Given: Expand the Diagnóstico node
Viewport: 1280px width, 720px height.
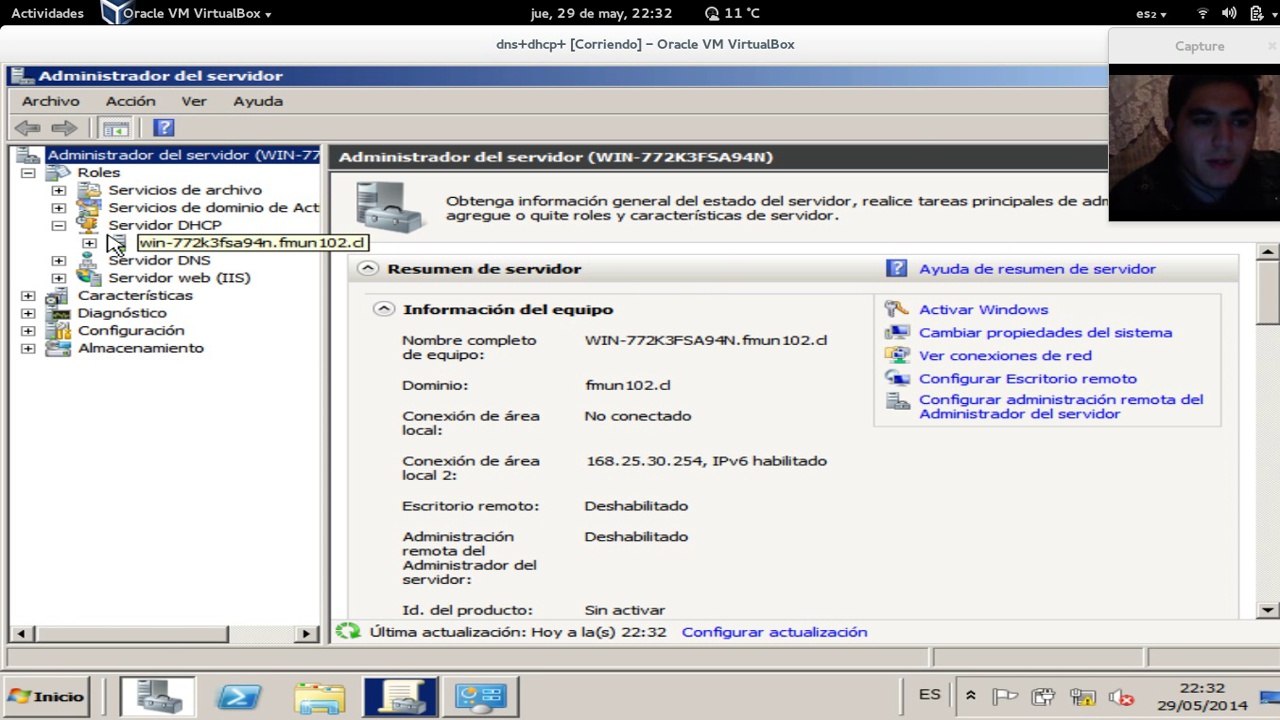Looking at the screenshot, I should pyautogui.click(x=28, y=313).
